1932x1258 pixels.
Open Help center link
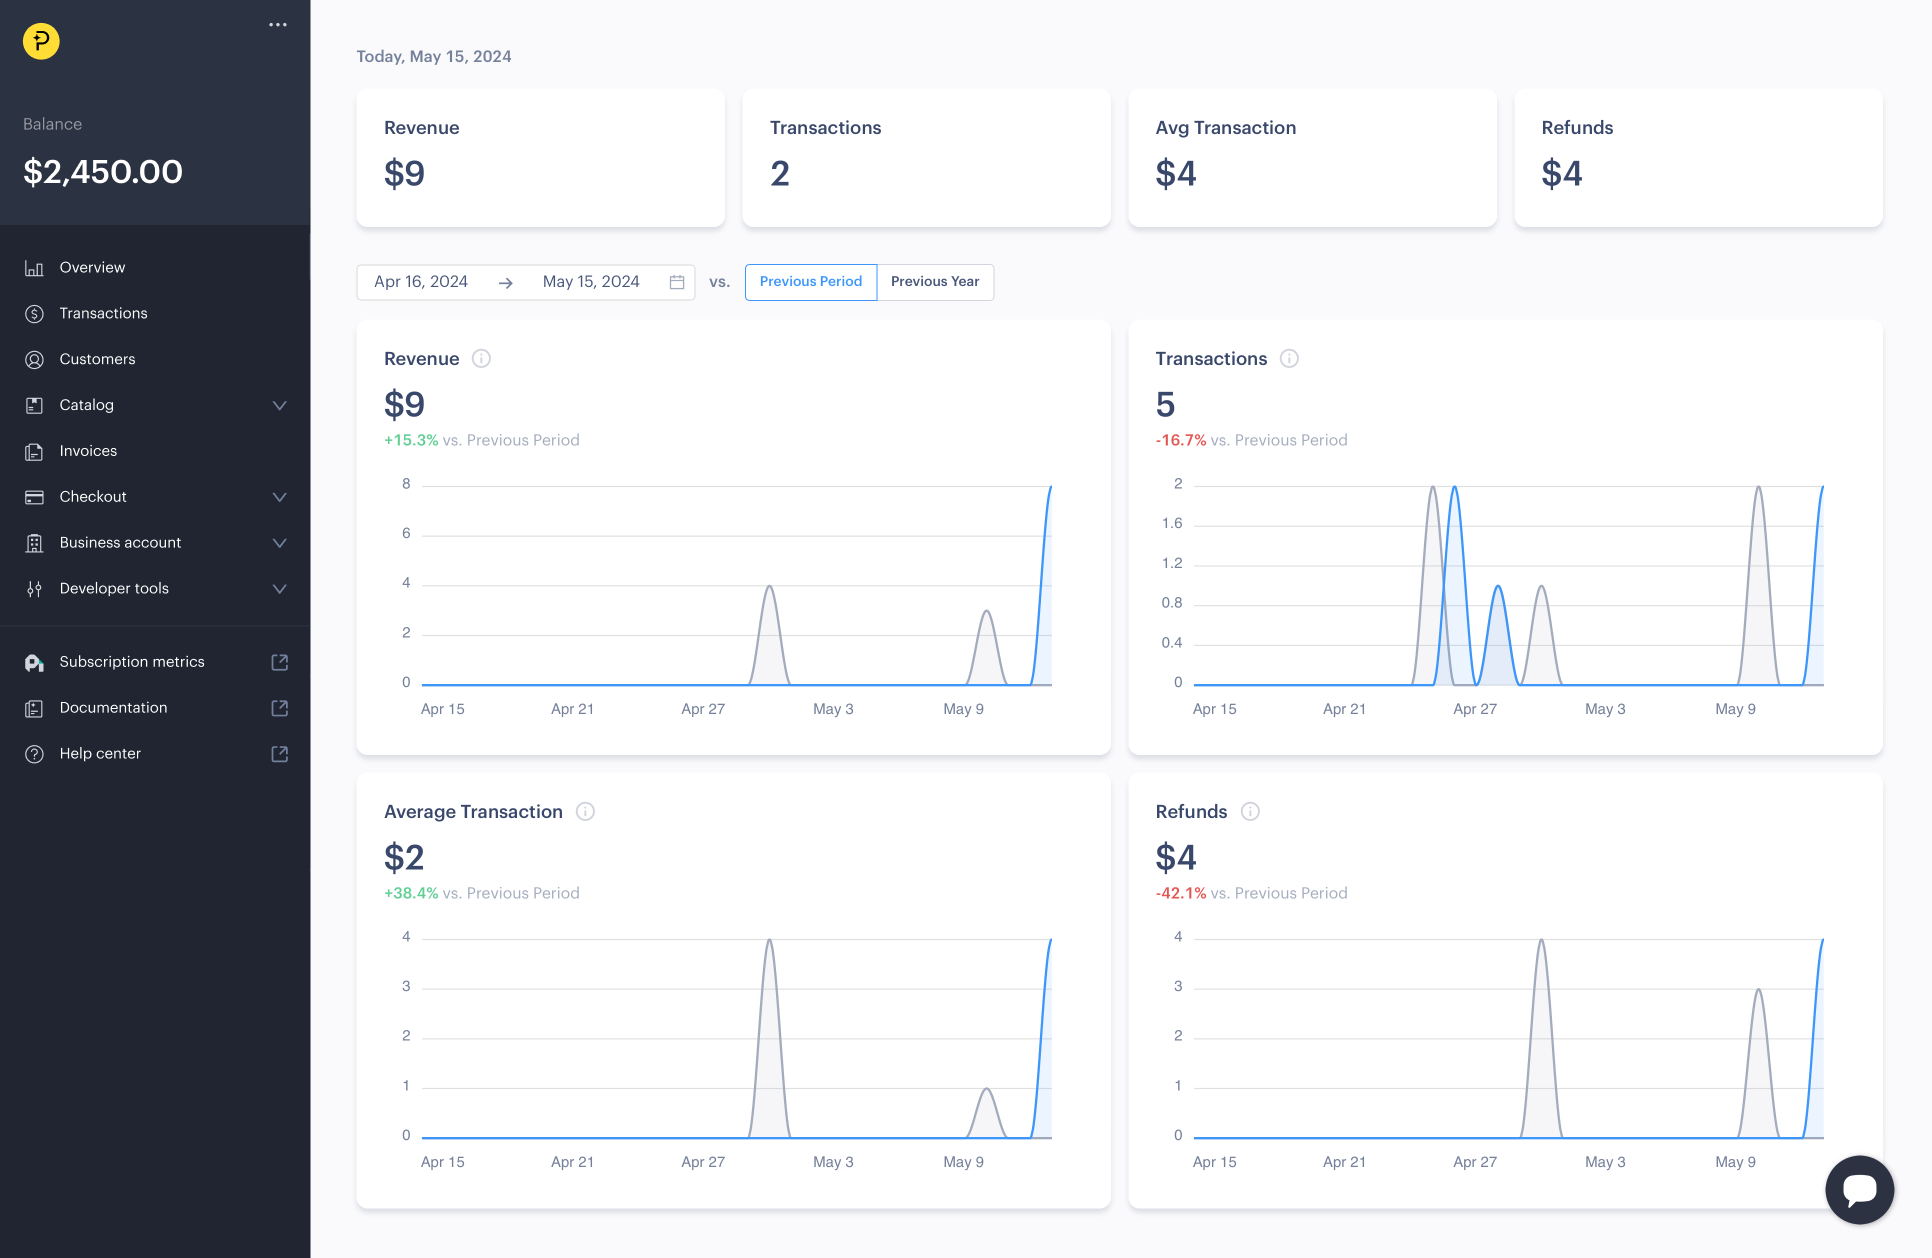(100, 754)
